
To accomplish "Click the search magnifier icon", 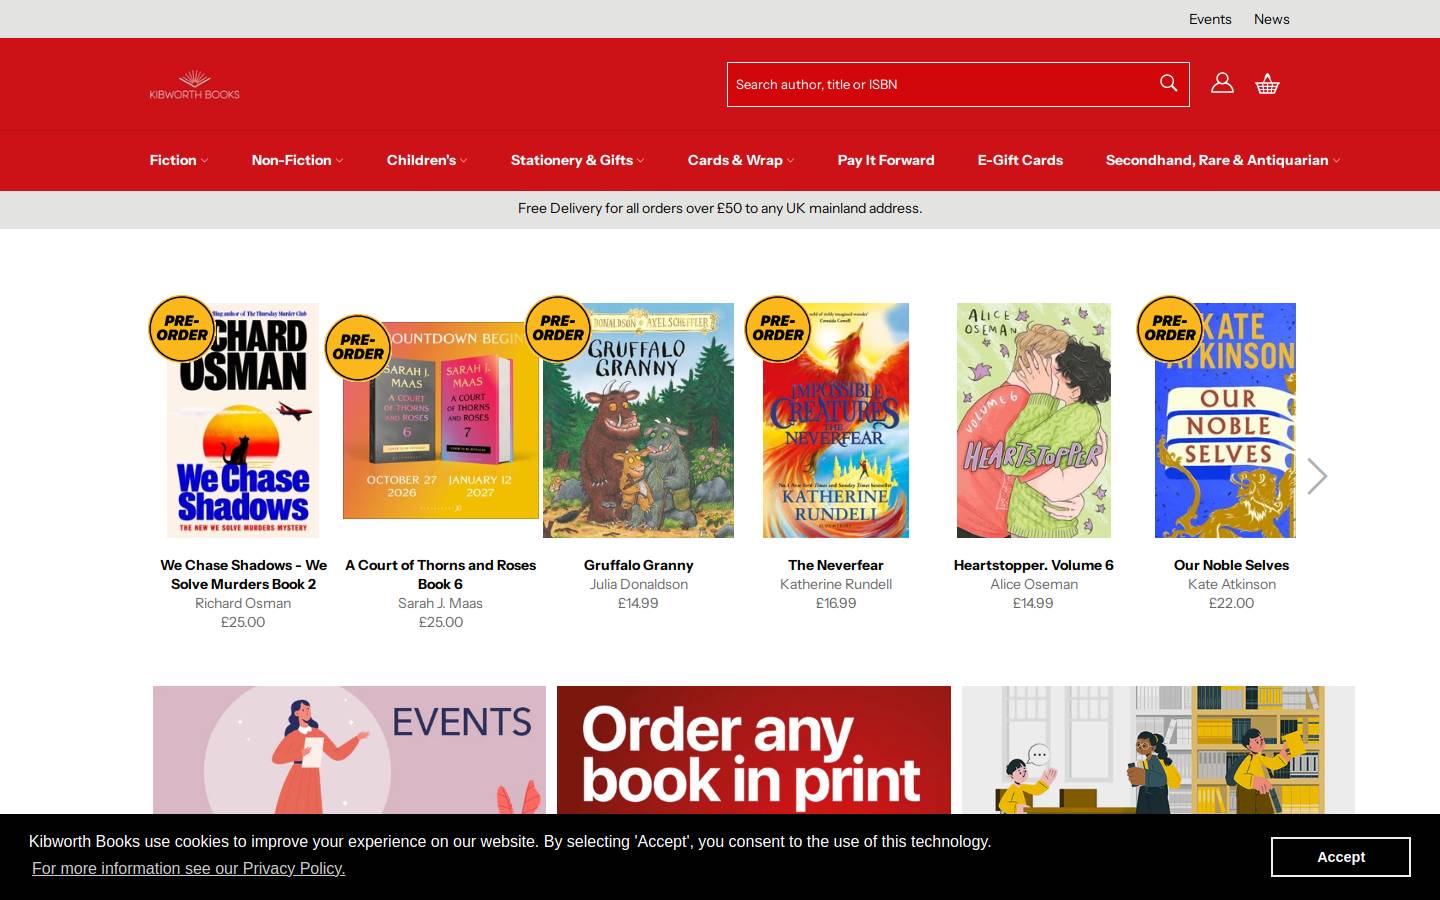I will point(1168,83).
